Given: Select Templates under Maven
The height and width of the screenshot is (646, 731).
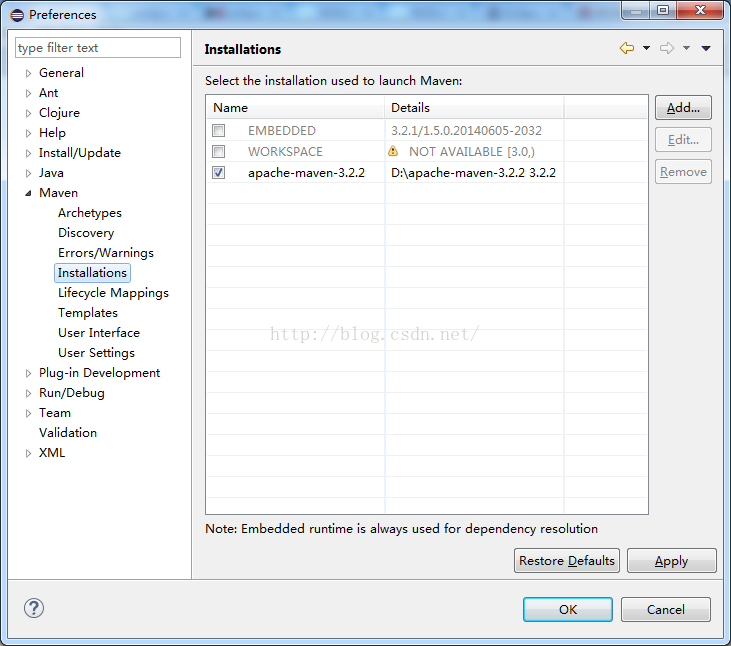Looking at the screenshot, I should [x=88, y=313].
